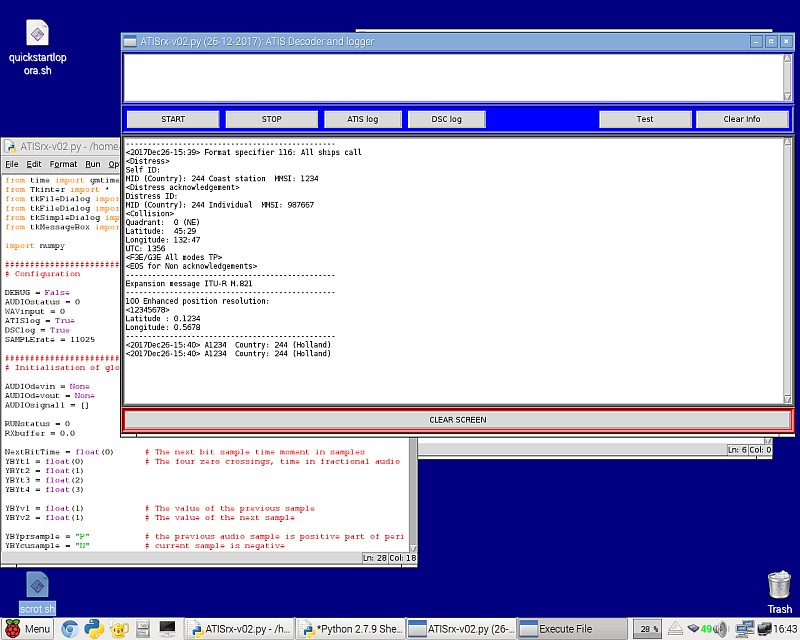Open the Trash on desktop
Image resolution: width=800 pixels, height=640 pixels.
point(779,586)
